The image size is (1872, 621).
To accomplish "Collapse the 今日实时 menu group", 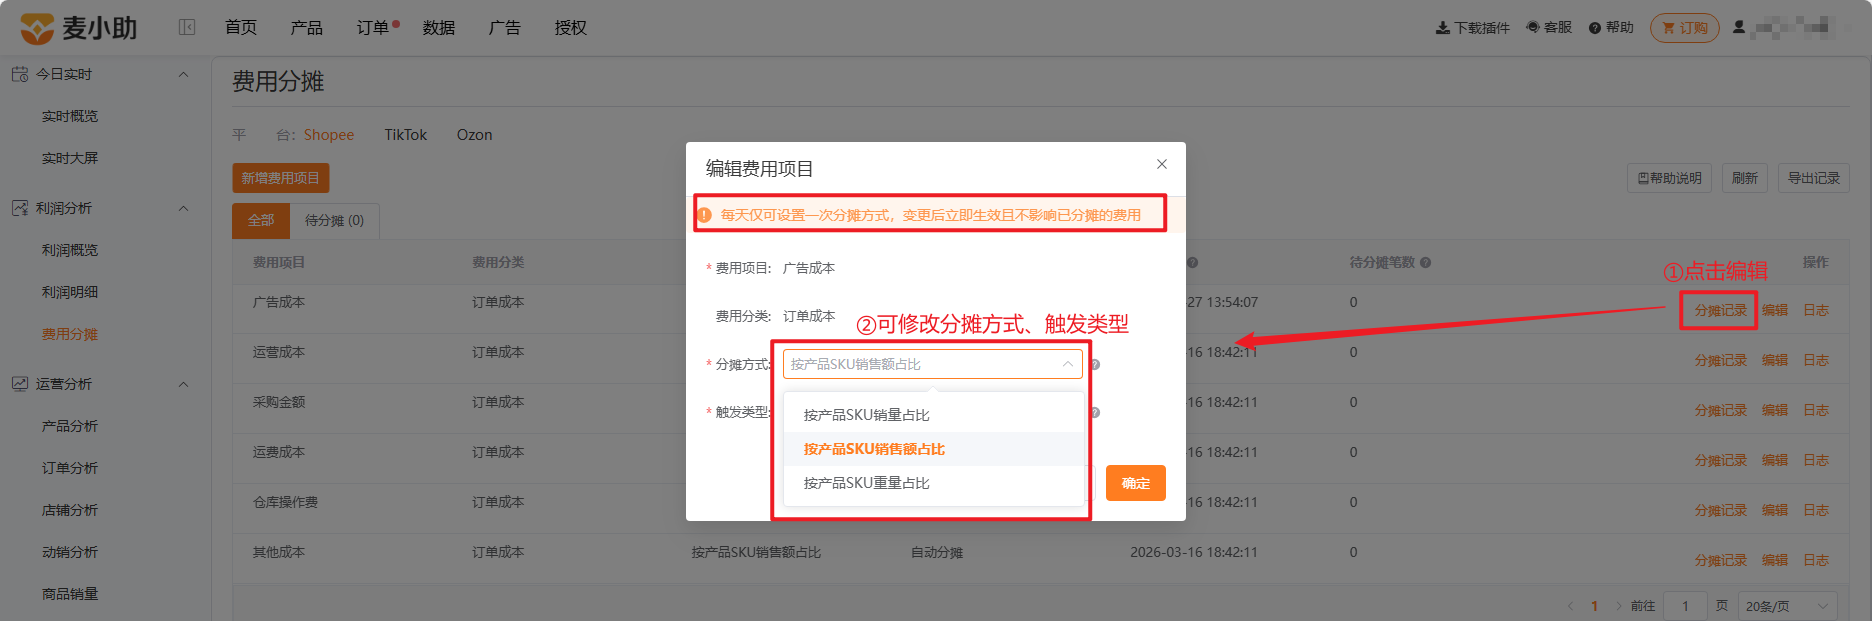I will tap(183, 74).
